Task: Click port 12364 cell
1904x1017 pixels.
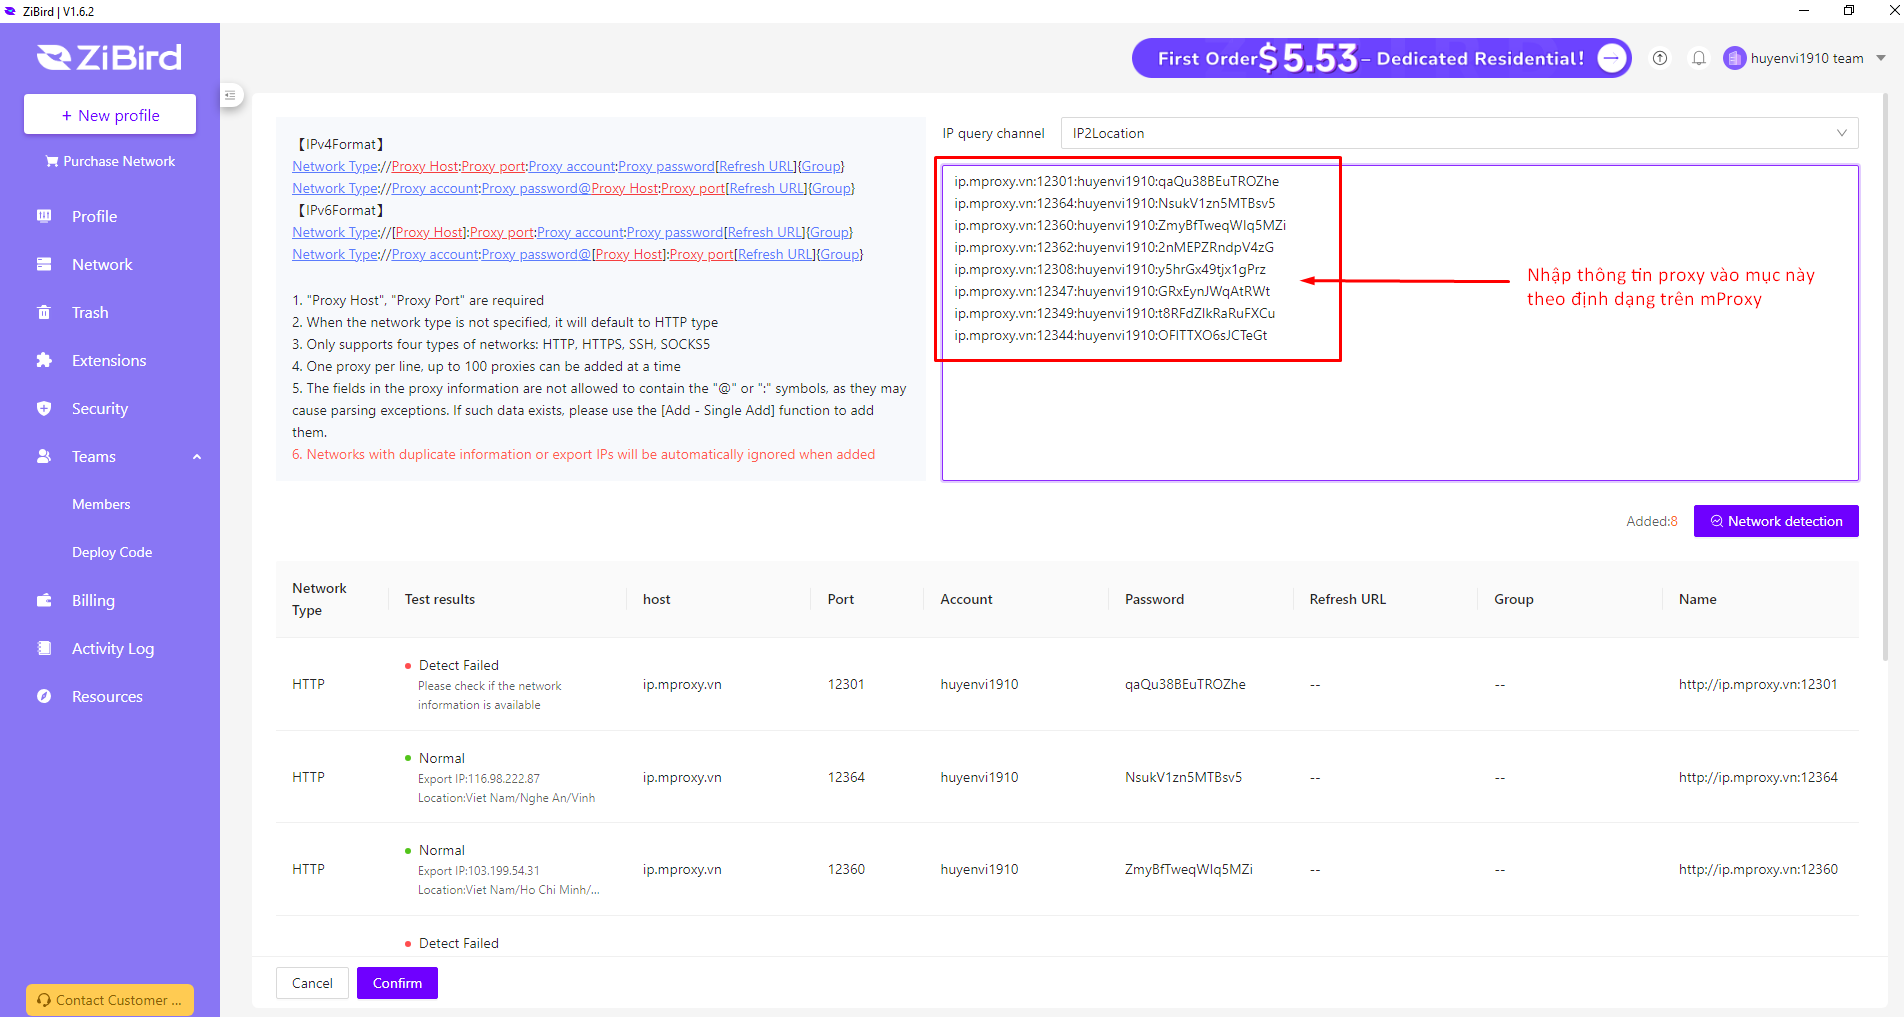Action: point(846,777)
